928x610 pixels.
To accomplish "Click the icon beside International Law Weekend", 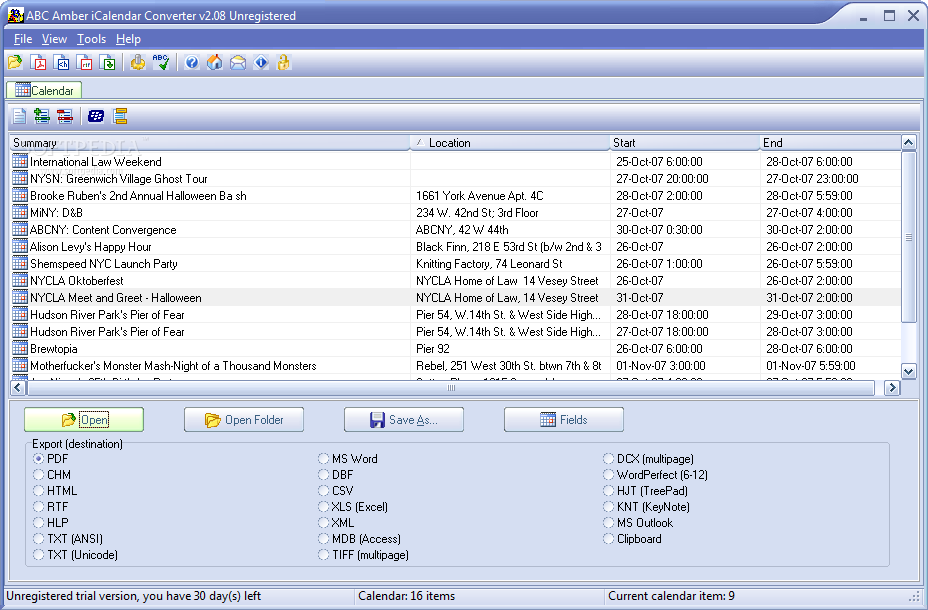I will point(20,162).
